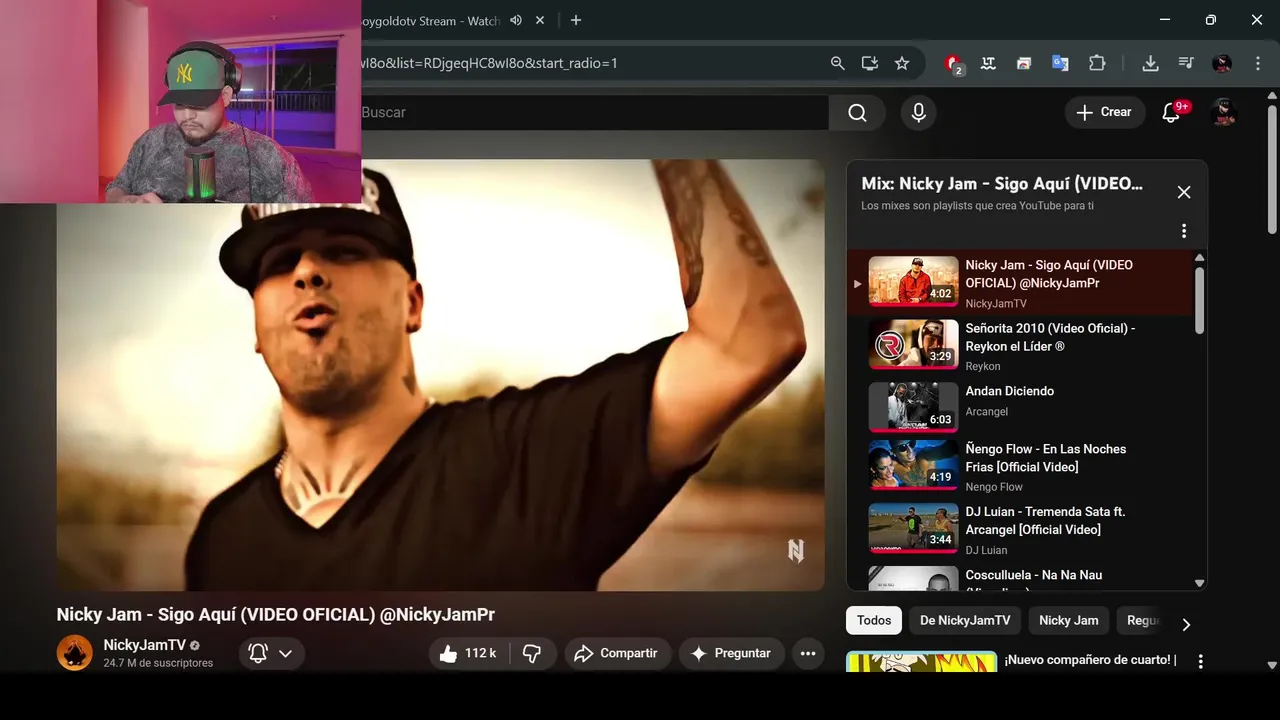Click the YouTube search magnifier button
Screen dimensions: 1280x720
(857, 113)
